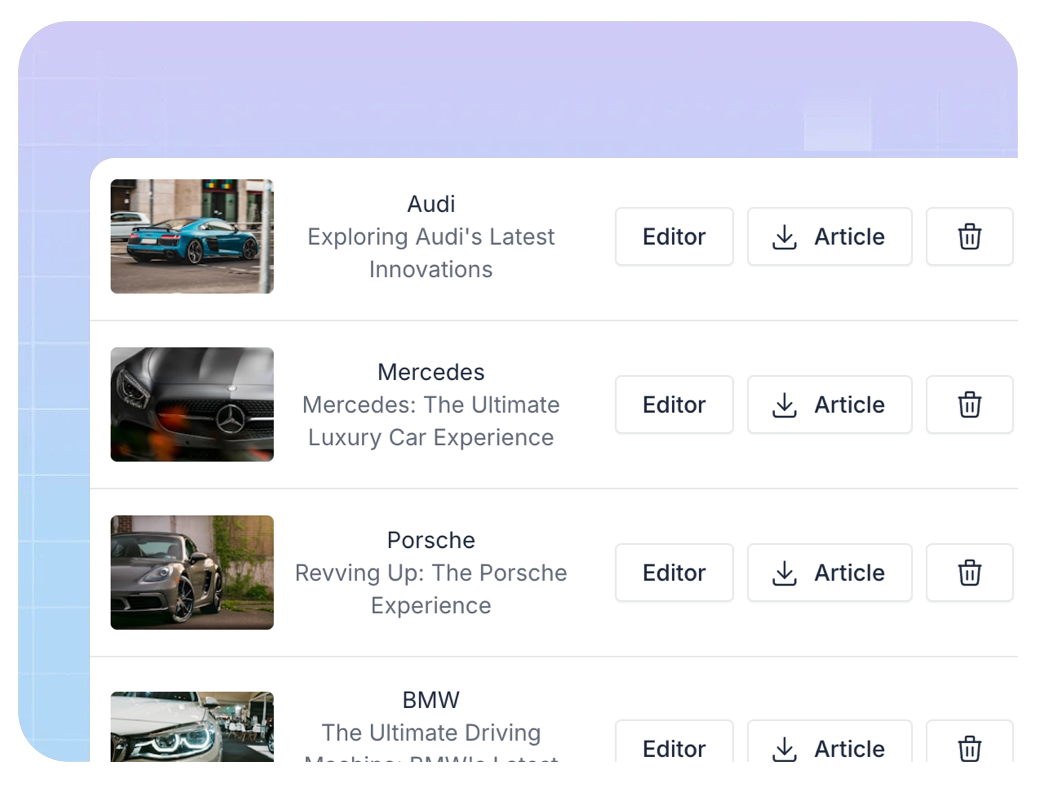Click the trash icon in Mercedes row

[x=969, y=405]
